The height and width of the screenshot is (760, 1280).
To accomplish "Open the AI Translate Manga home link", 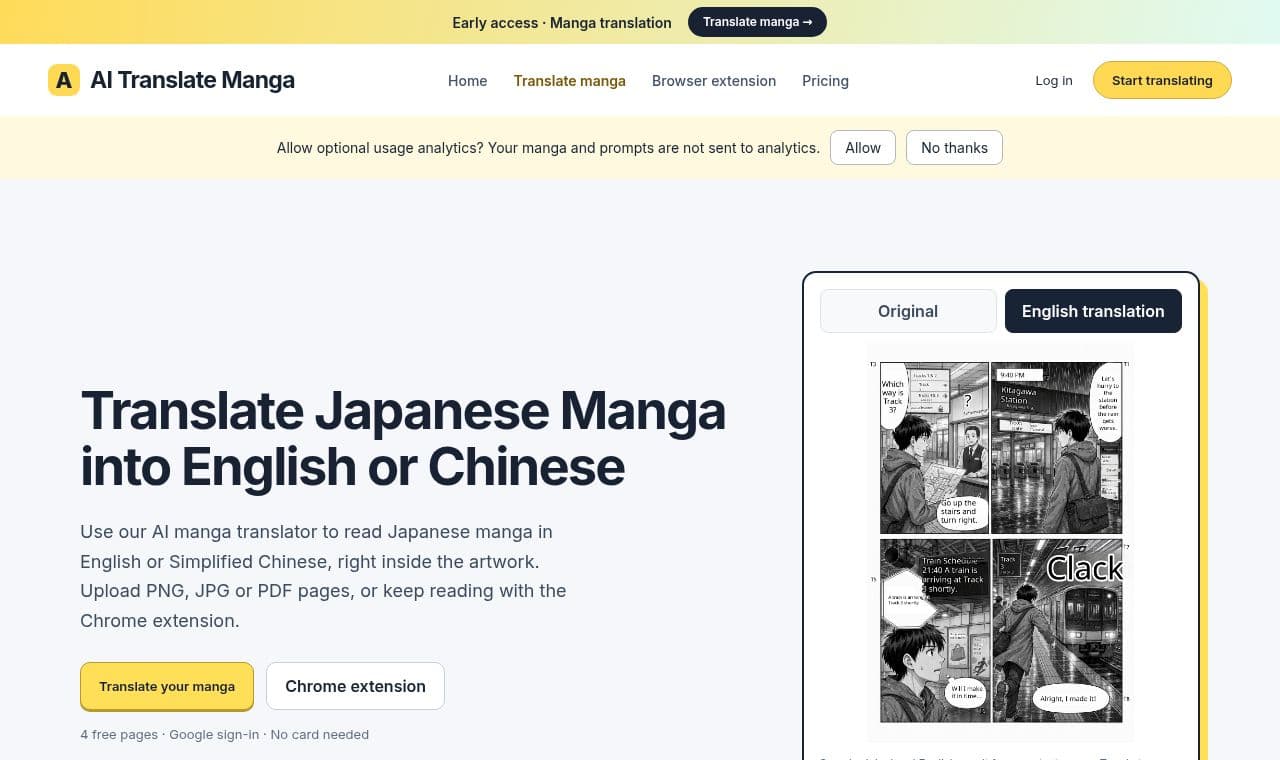I will click(171, 80).
